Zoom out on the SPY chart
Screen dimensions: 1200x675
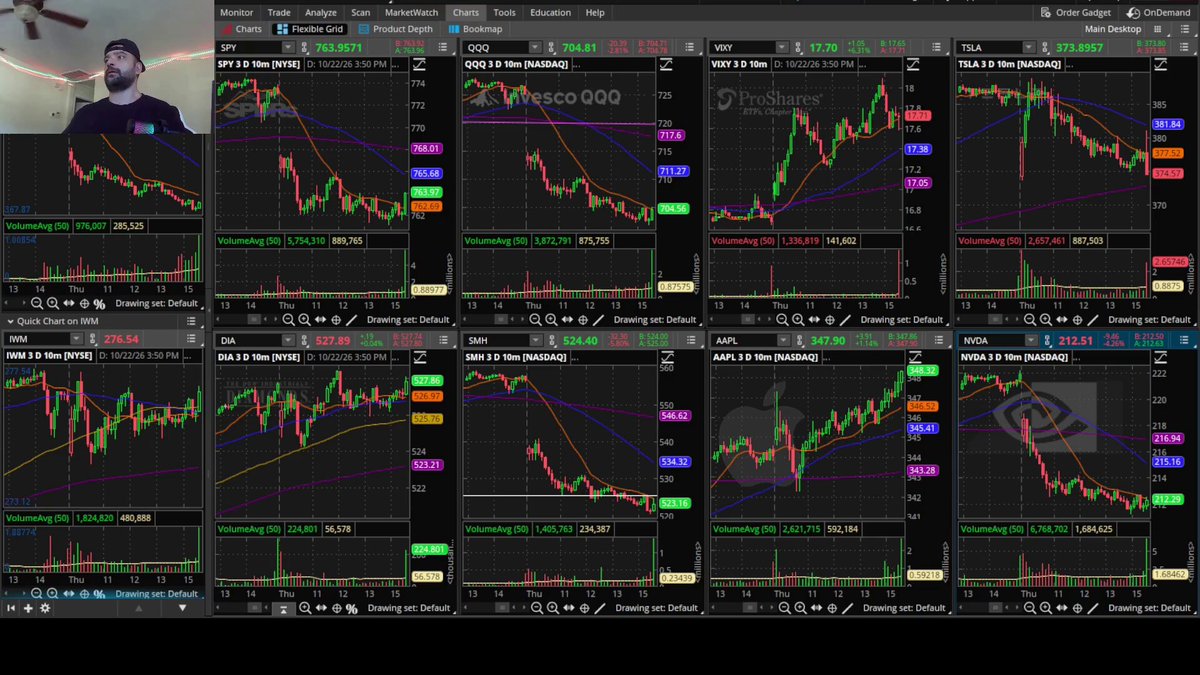pos(288,320)
